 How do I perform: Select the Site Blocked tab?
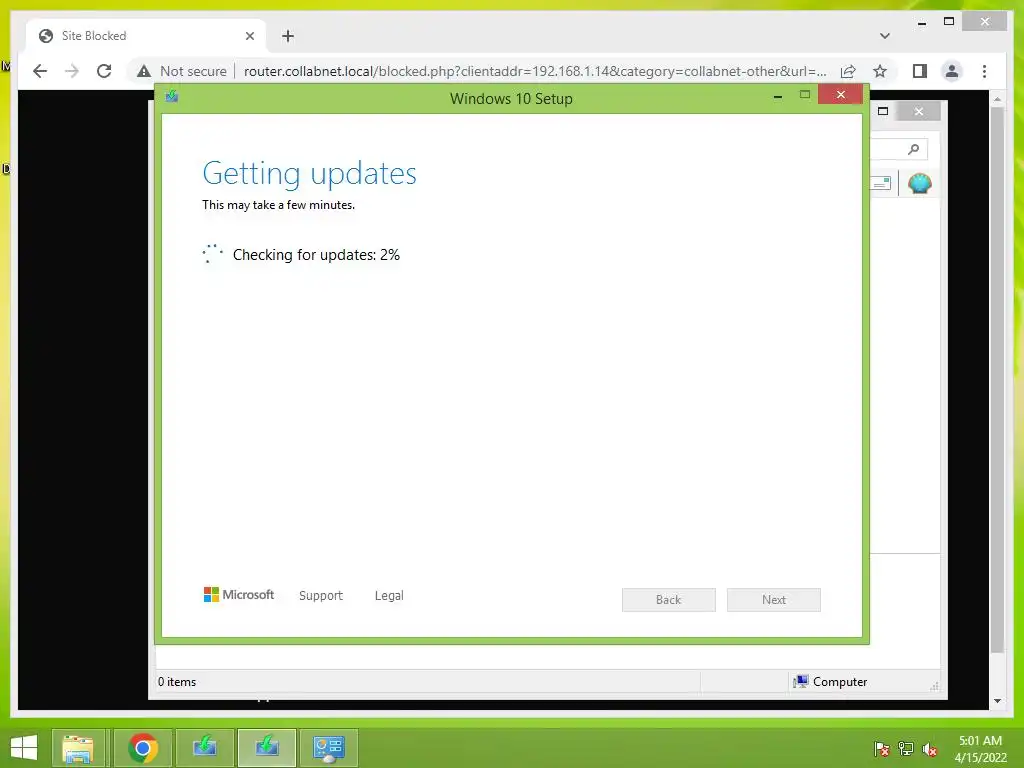(x=147, y=36)
